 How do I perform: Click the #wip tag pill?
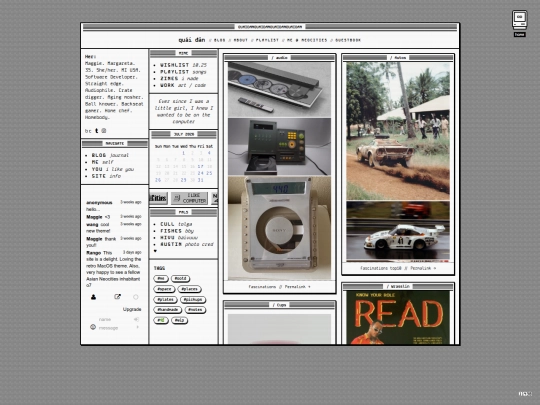tap(179, 320)
